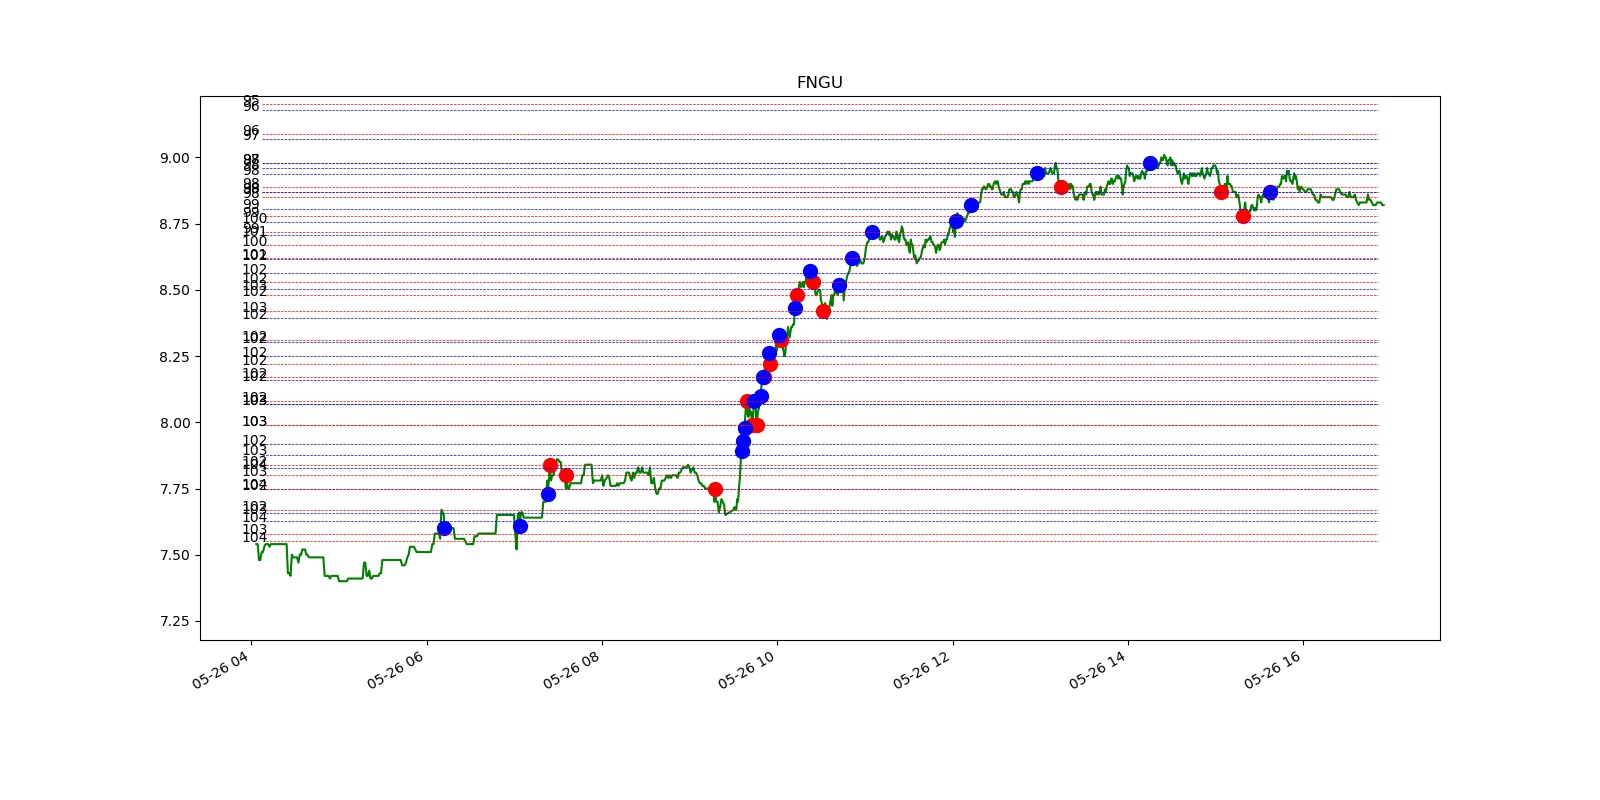Click the FNGU chart title
This screenshot has width=1600, height=800.
pyautogui.click(x=819, y=83)
